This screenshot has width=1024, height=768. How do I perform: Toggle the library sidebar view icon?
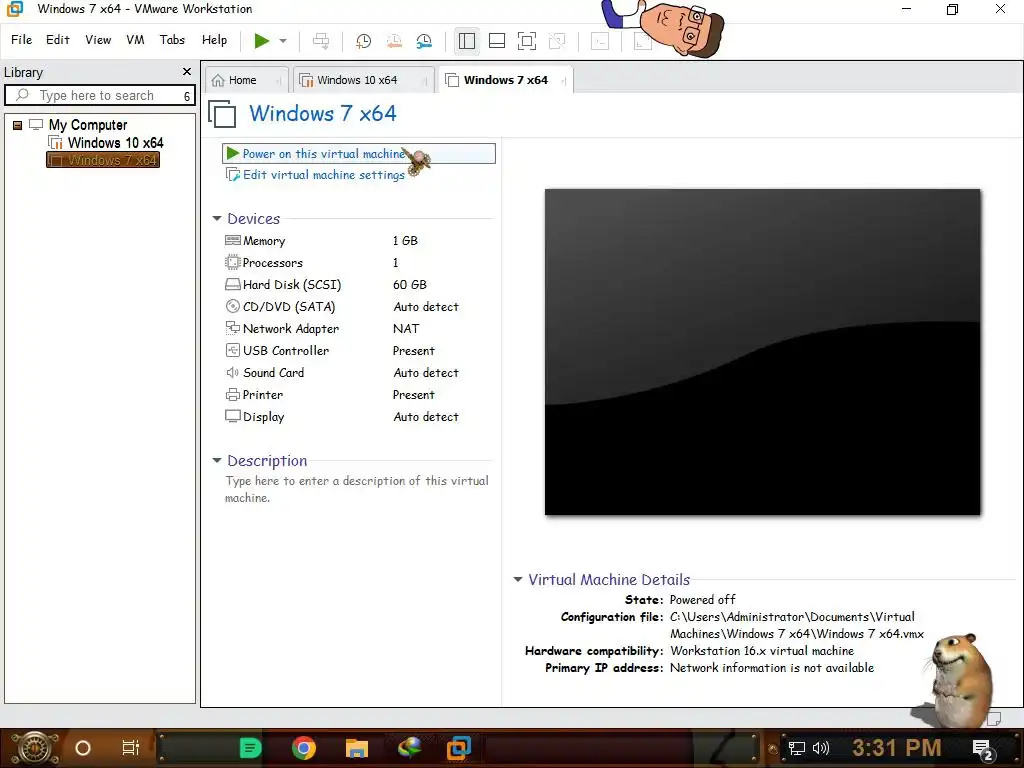pos(466,41)
